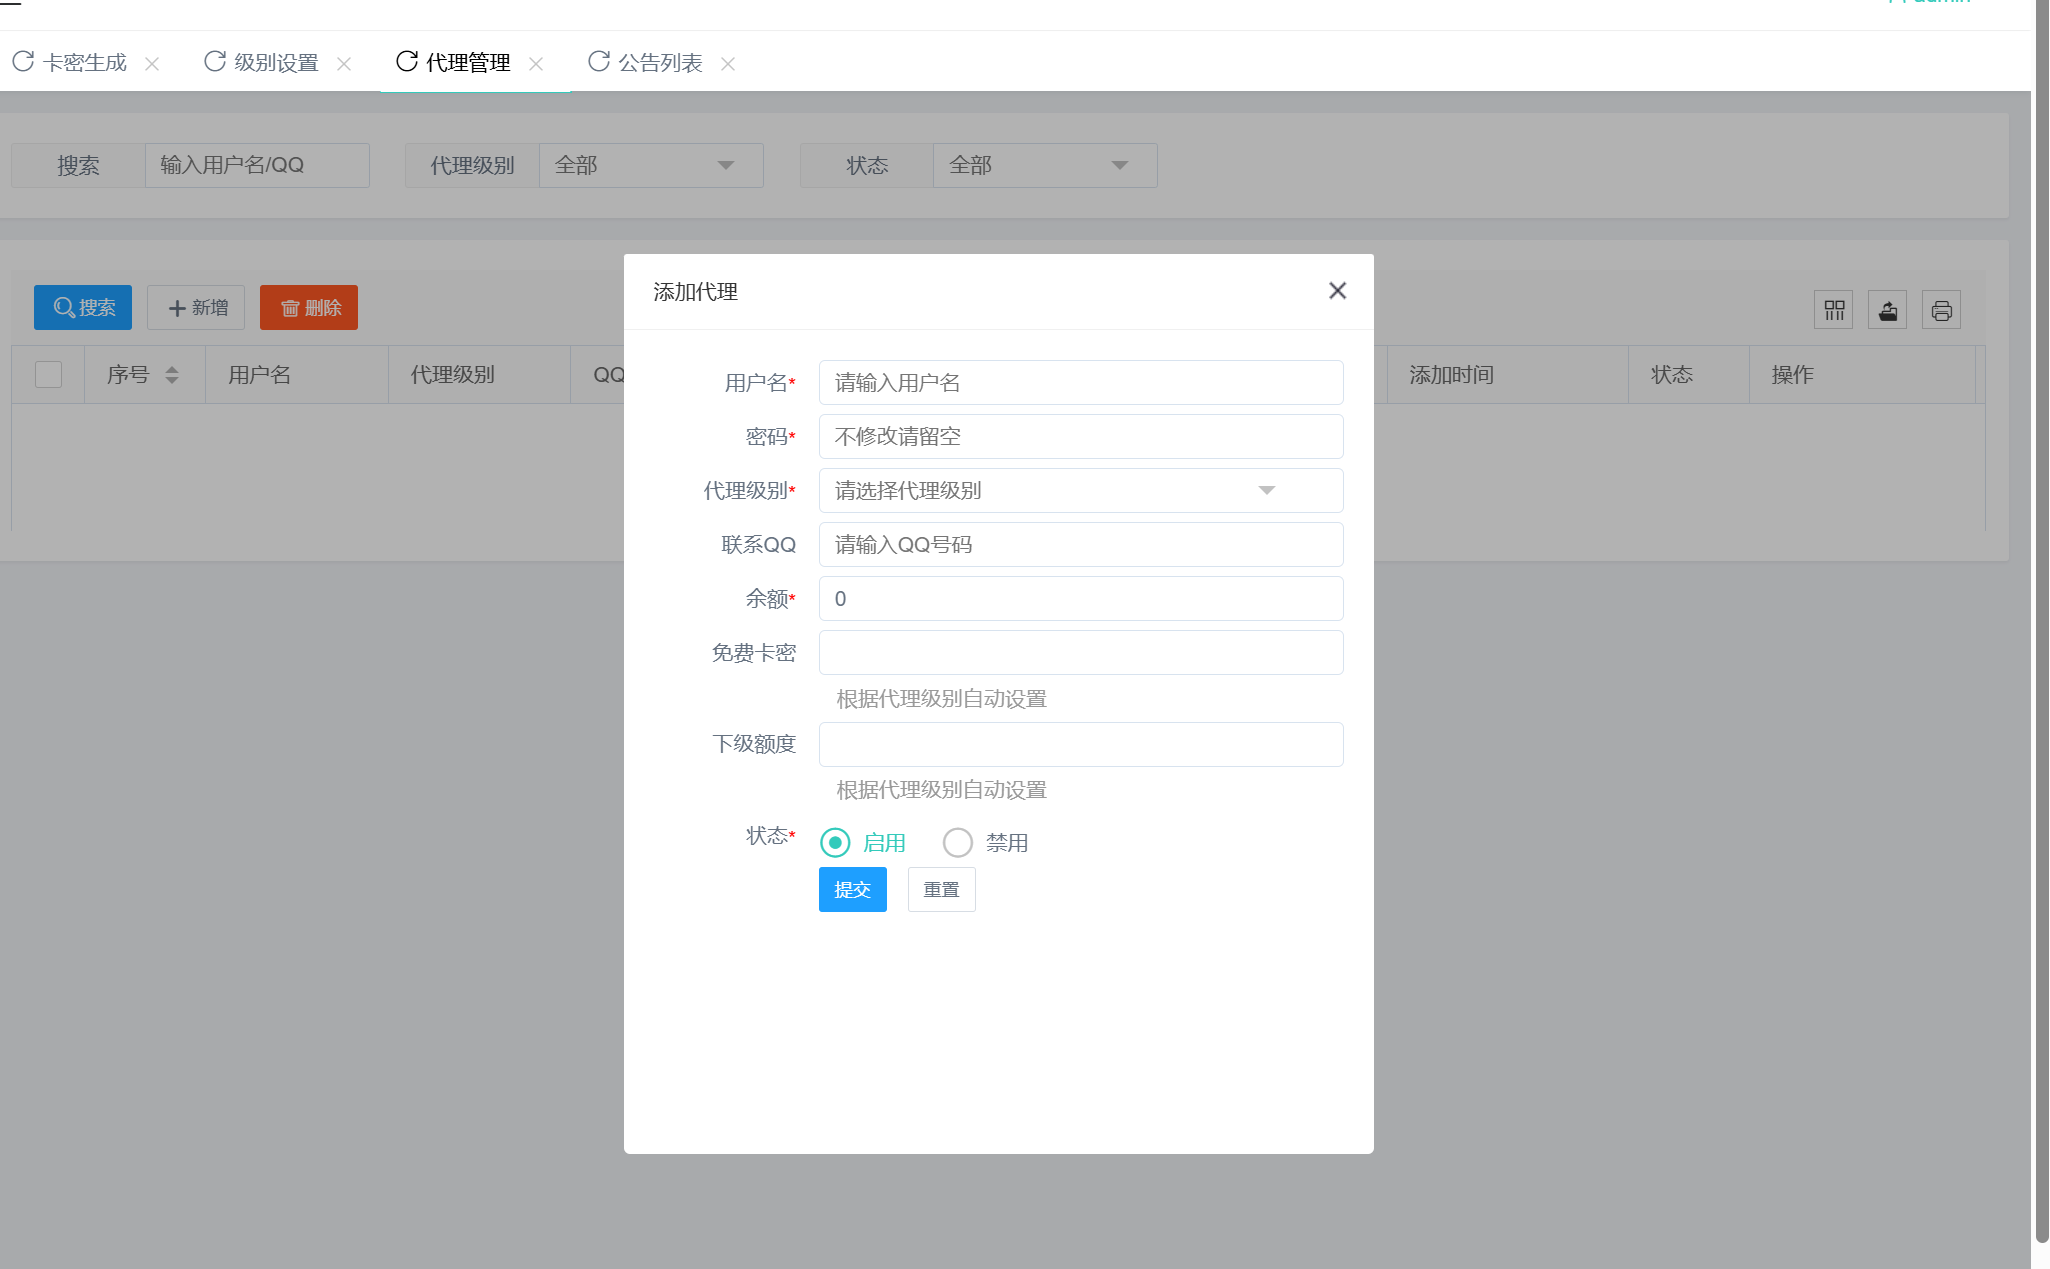Open the 请选择代理级别 dropdown
This screenshot has width=2050, height=1269.
(x=1081, y=491)
